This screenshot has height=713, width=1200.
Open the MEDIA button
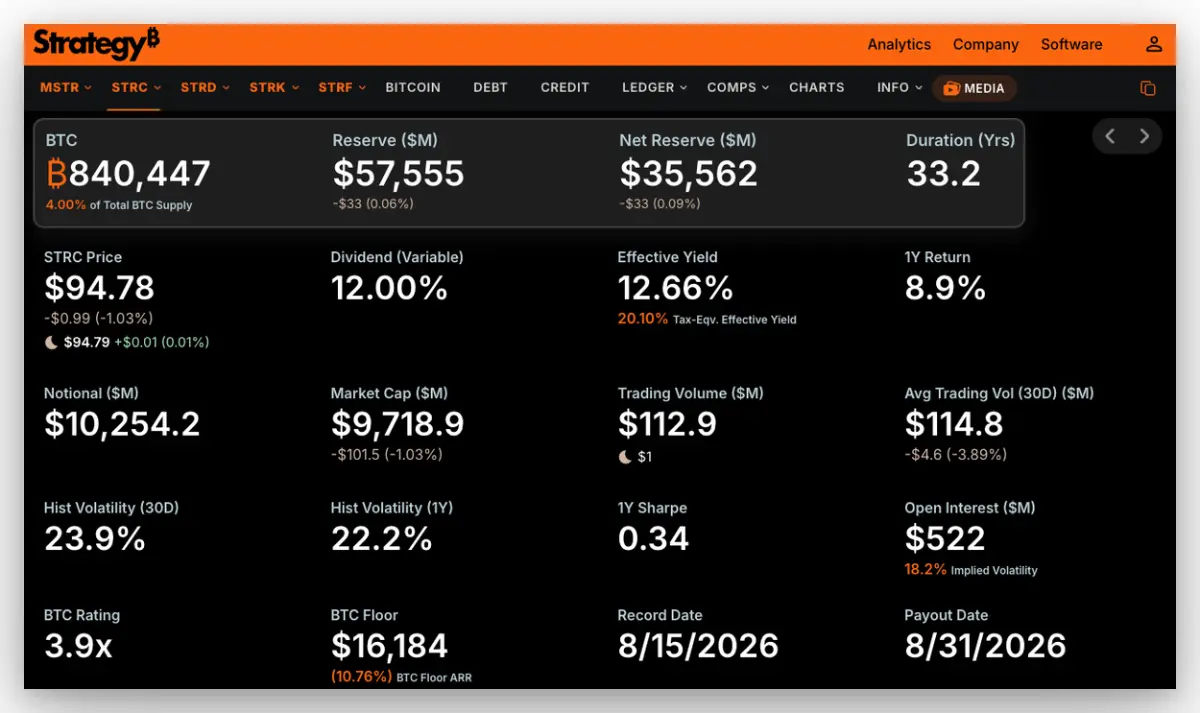(974, 88)
